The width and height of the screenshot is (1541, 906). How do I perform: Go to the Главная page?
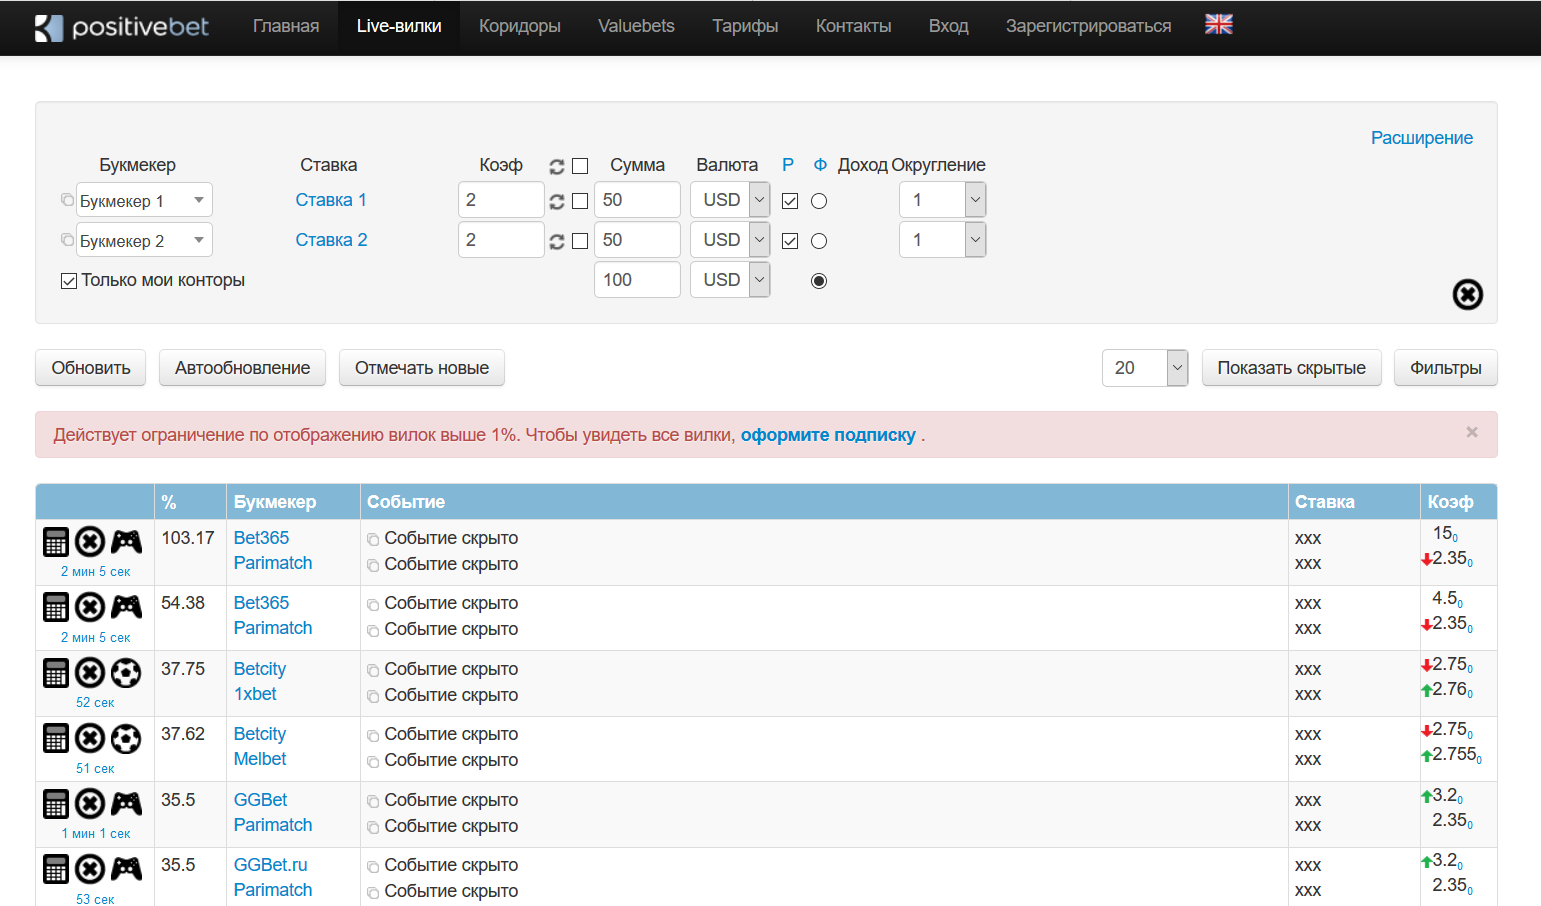pyautogui.click(x=286, y=26)
